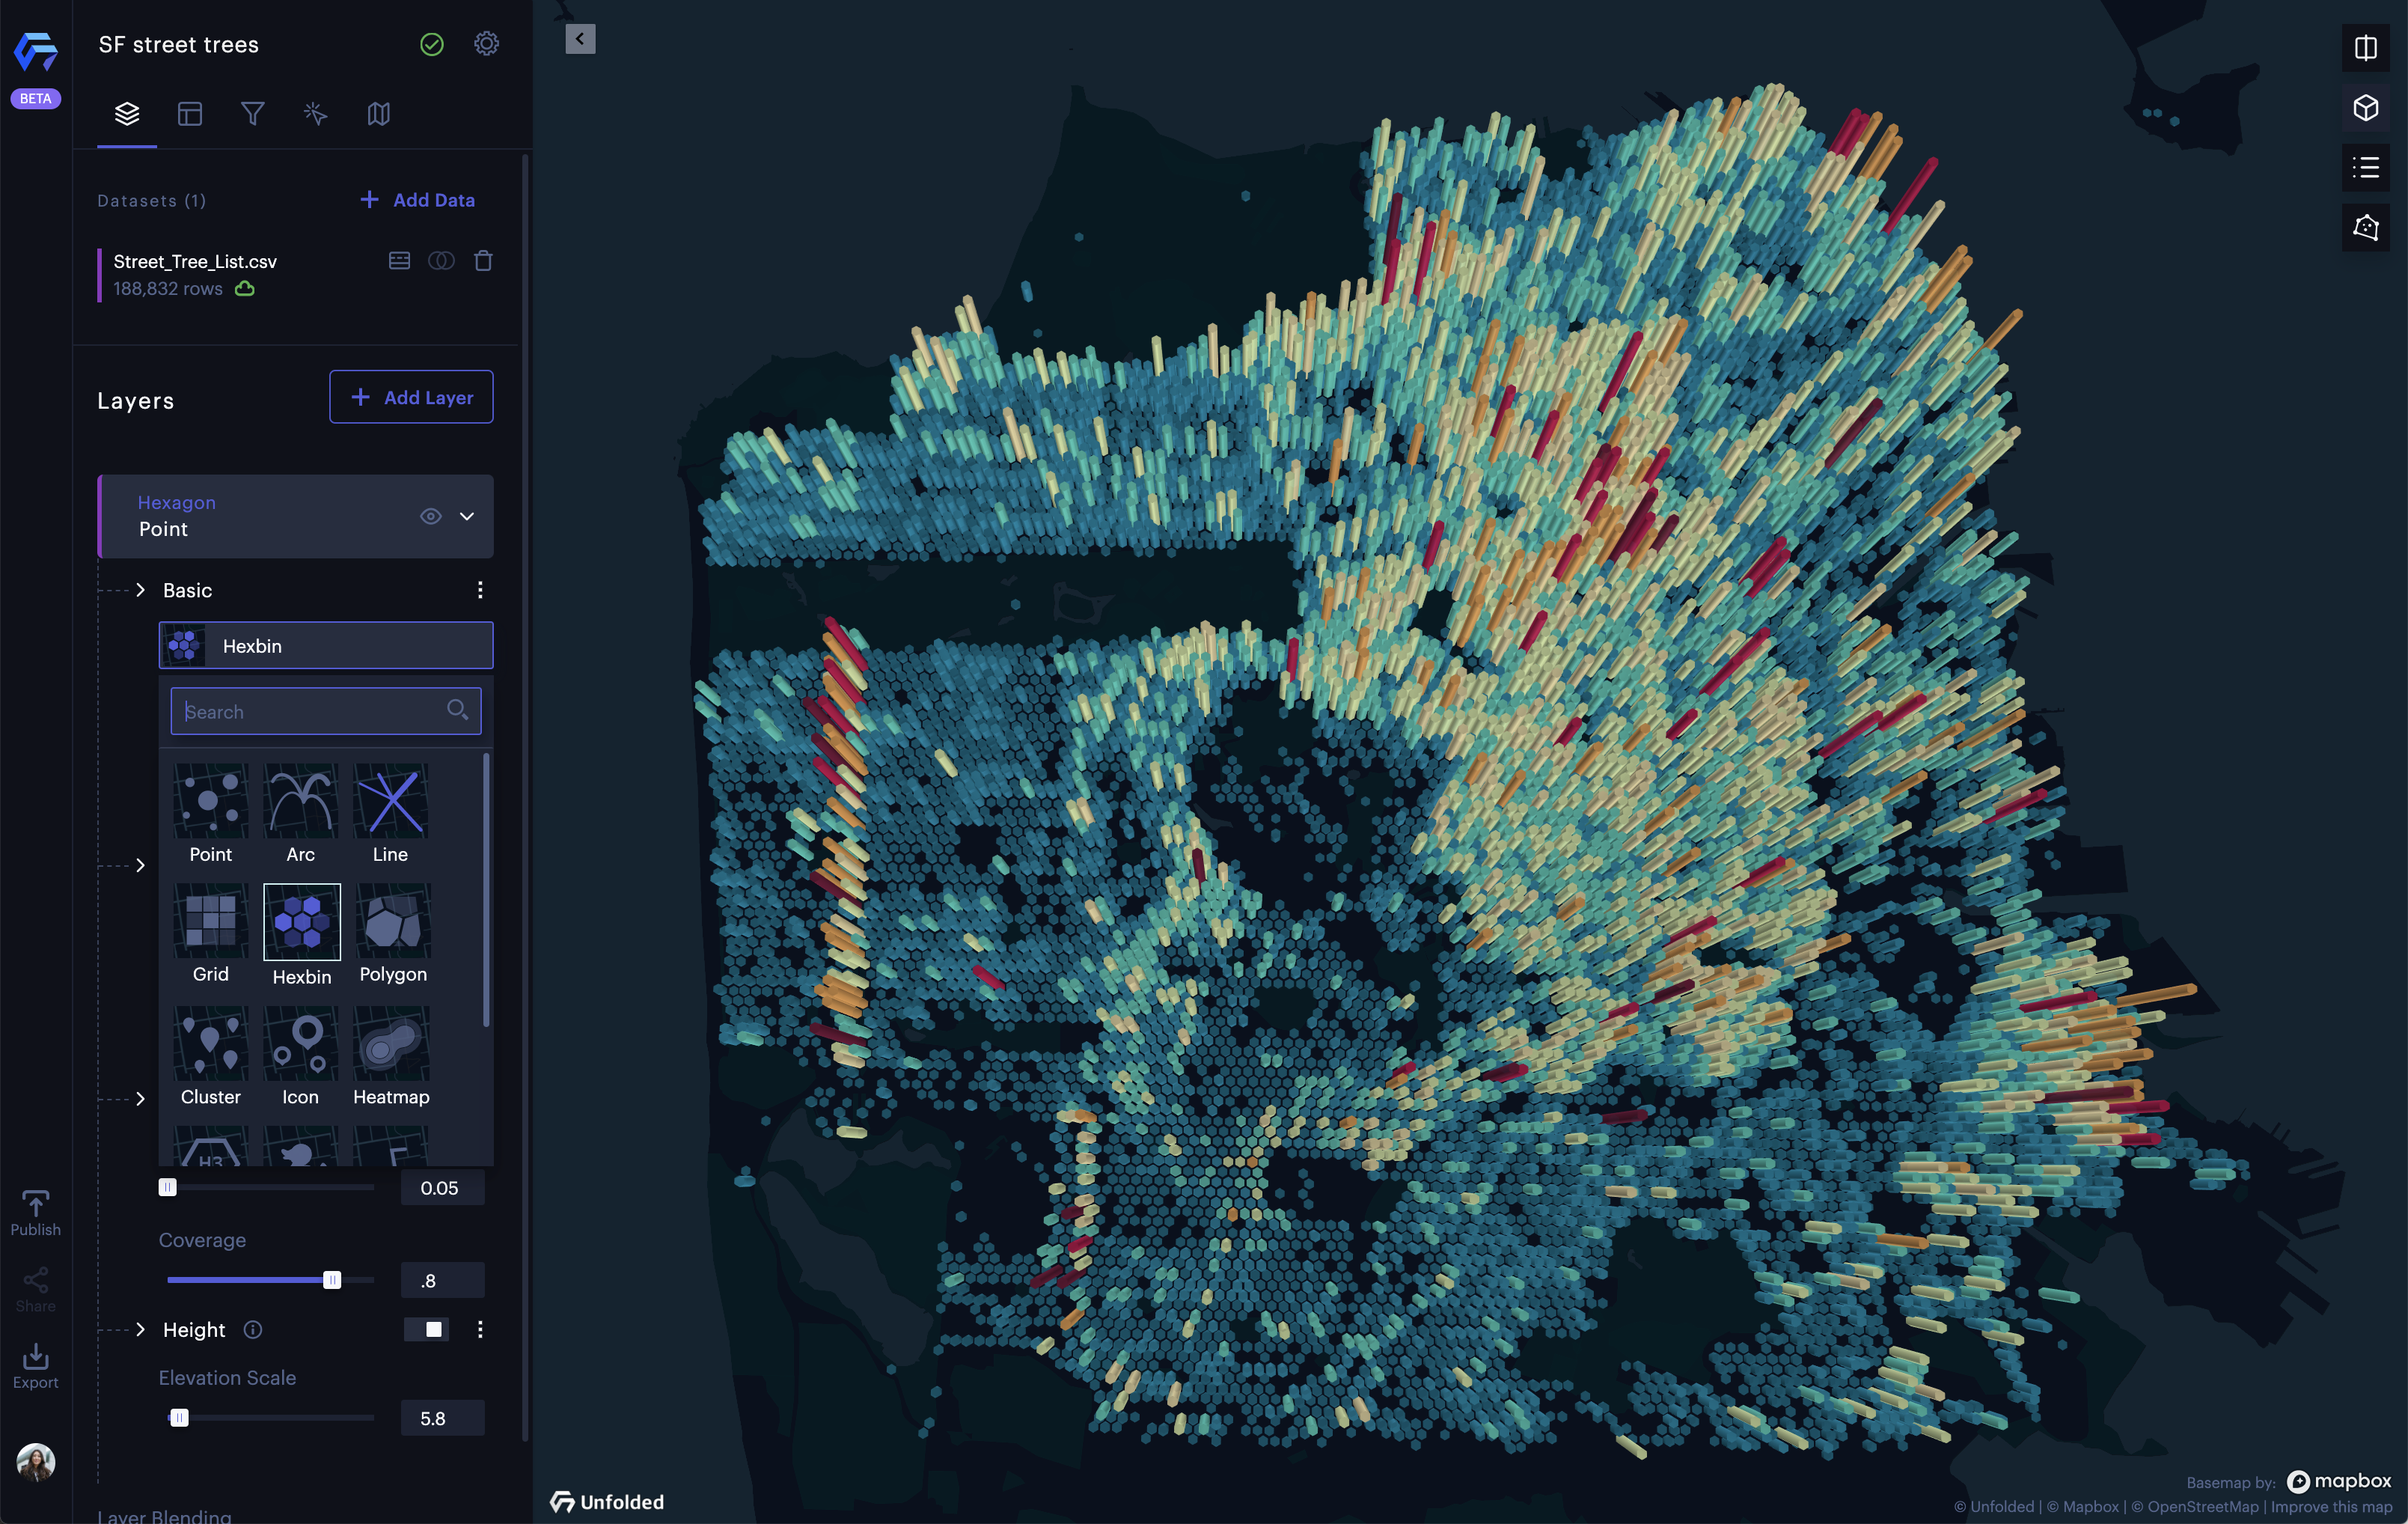
Task: Click Add Data link
Action: [x=418, y=200]
